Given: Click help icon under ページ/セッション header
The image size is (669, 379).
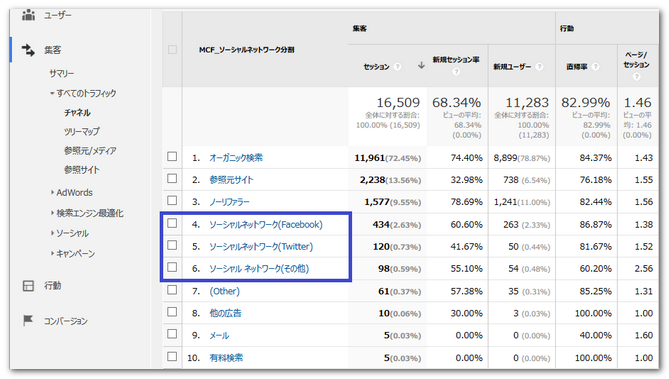Looking at the screenshot, I should pos(637,76).
